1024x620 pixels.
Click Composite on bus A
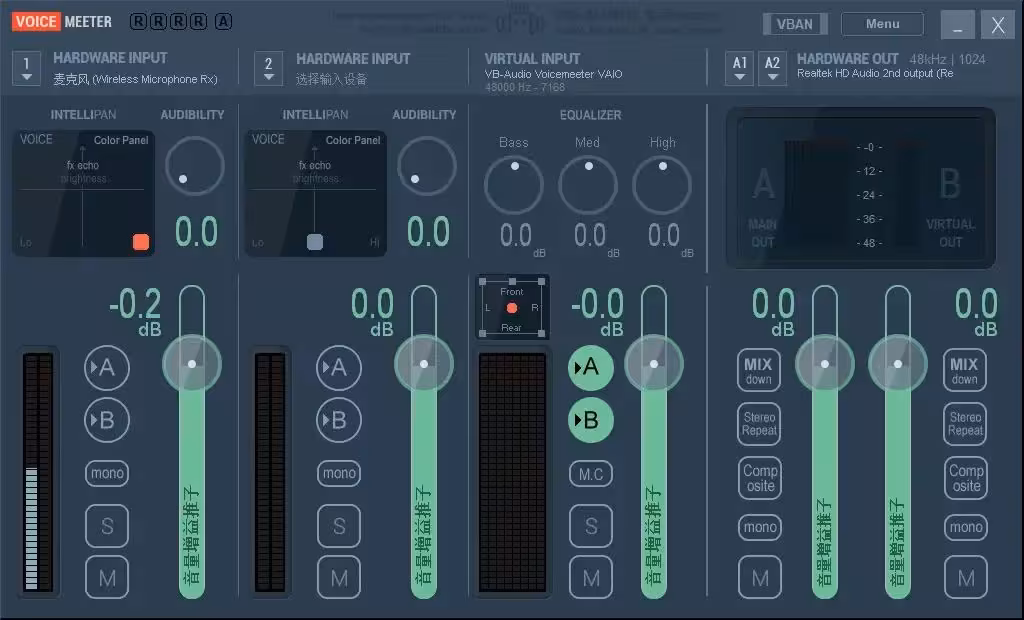pyautogui.click(x=760, y=478)
